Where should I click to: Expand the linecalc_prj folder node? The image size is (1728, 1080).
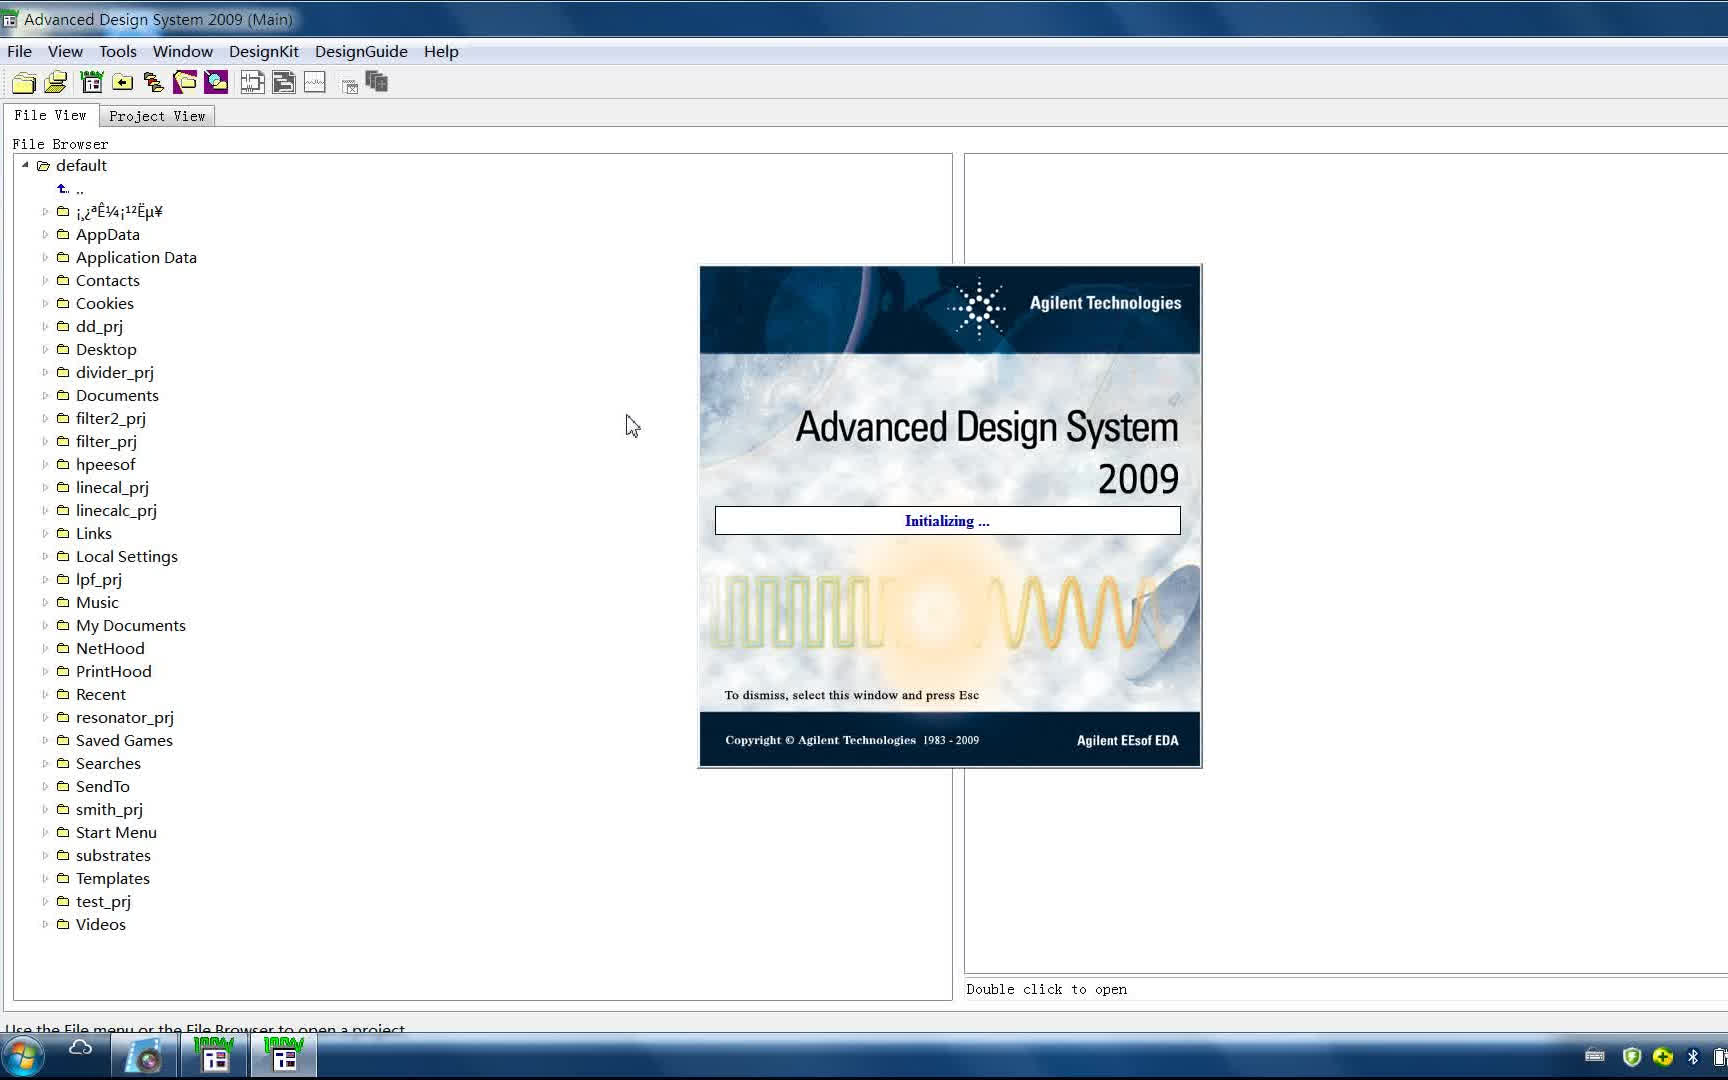coord(45,510)
